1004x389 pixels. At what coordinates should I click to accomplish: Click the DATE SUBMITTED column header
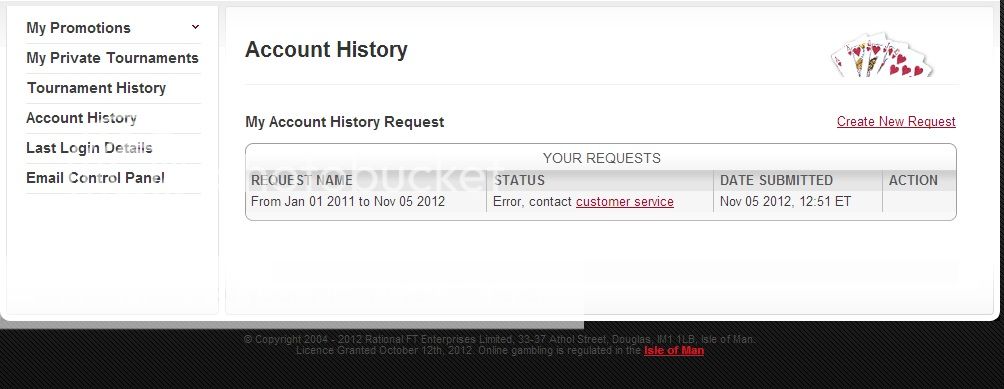(x=776, y=180)
